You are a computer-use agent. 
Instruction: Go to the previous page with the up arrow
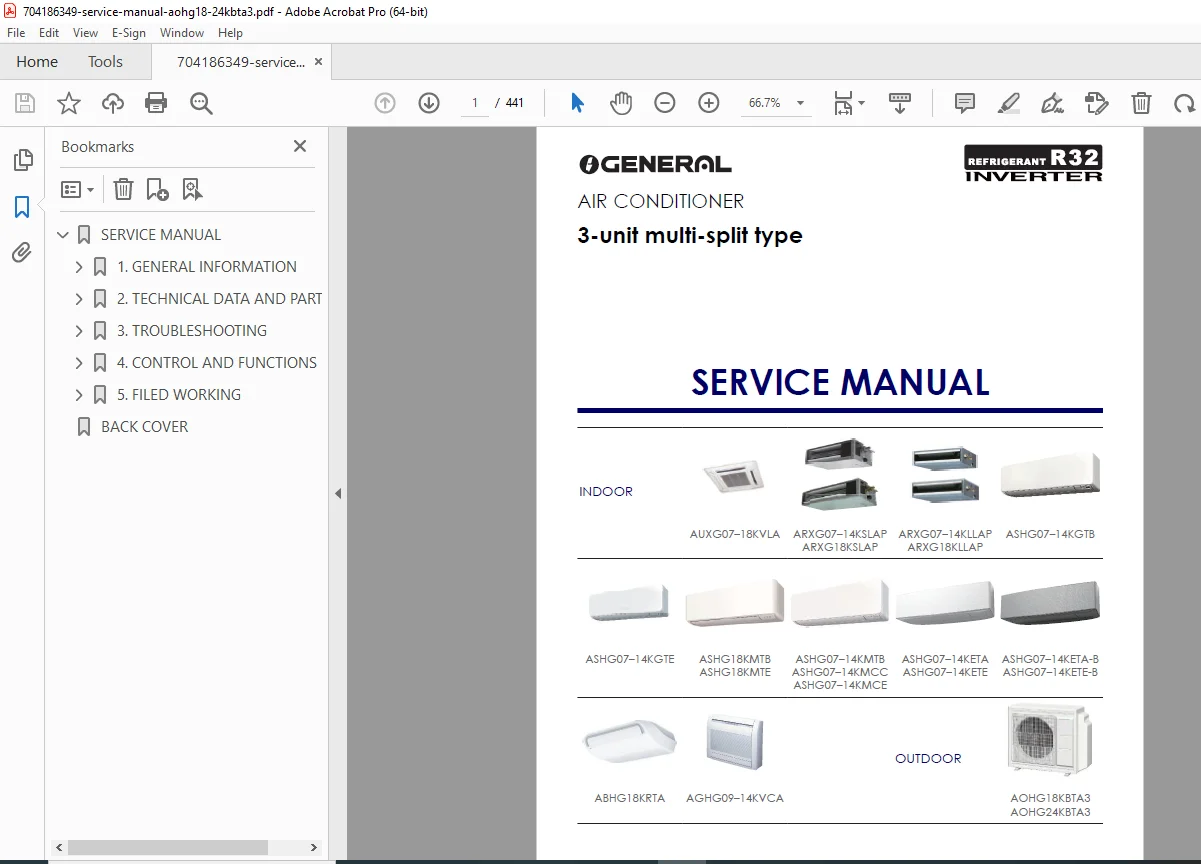click(x=385, y=103)
